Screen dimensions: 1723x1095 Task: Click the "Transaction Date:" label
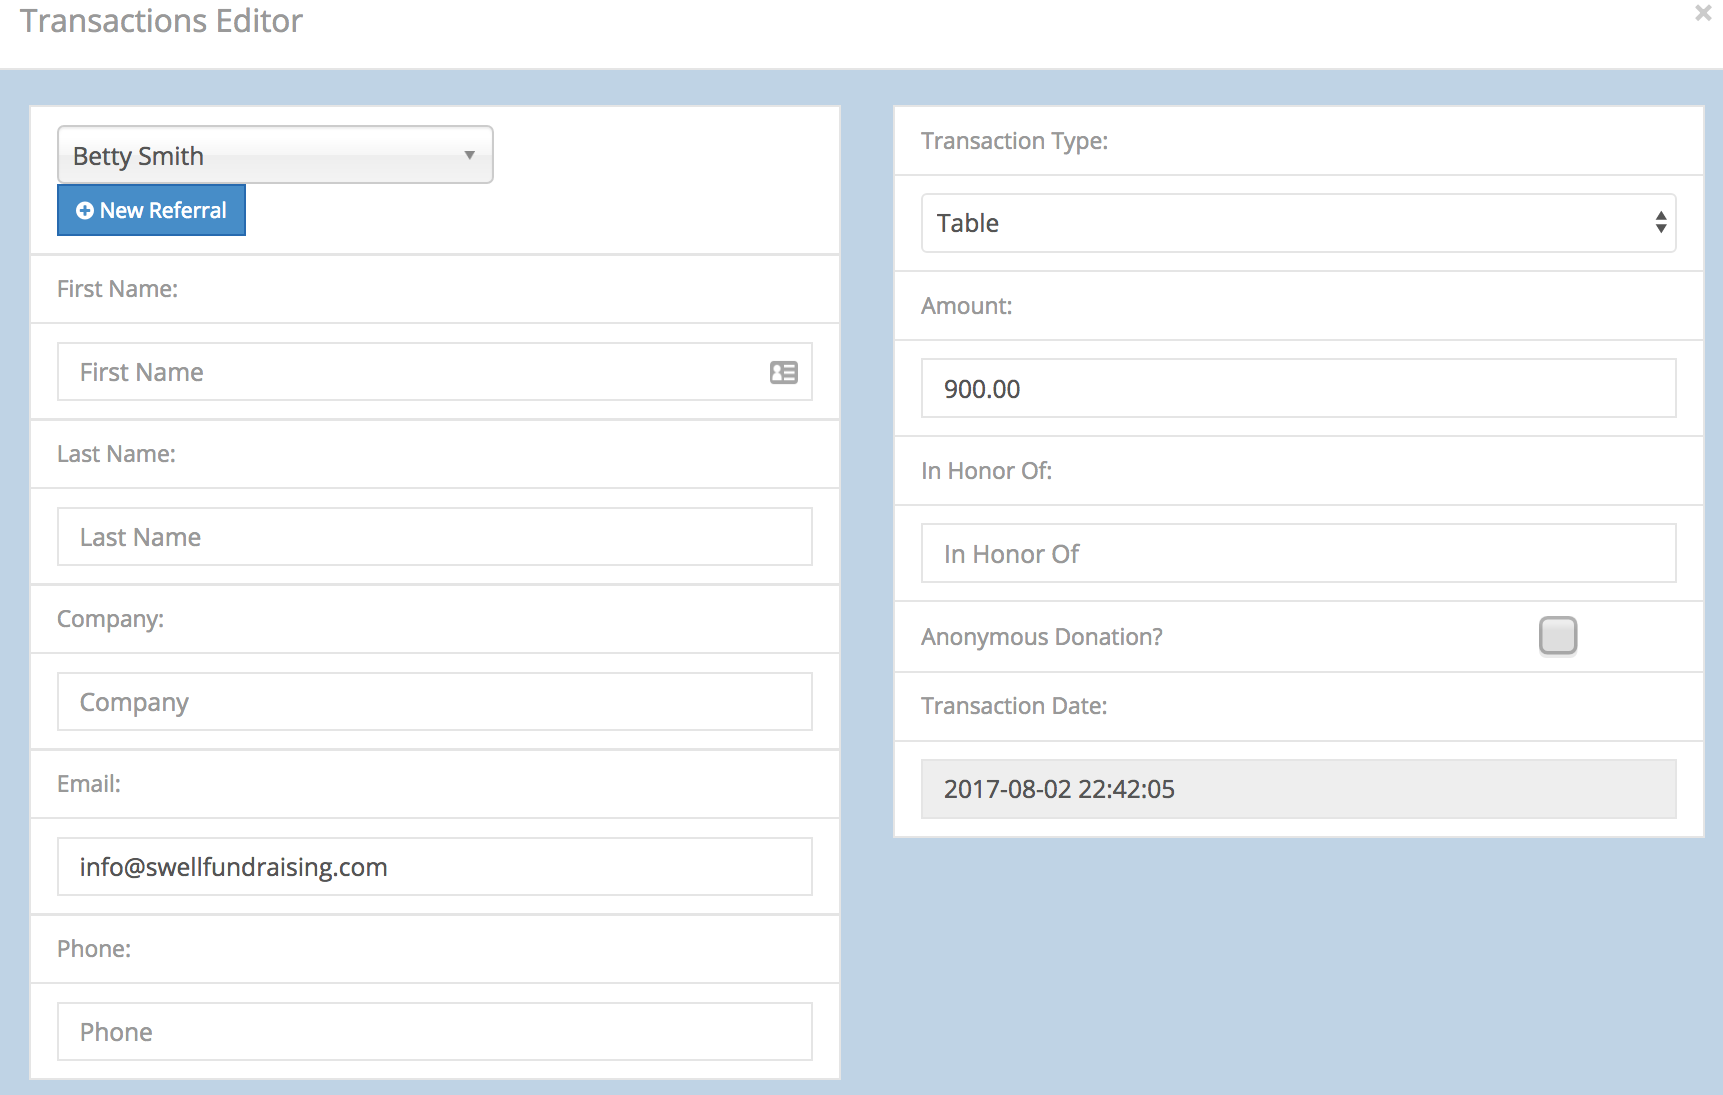point(1013,706)
